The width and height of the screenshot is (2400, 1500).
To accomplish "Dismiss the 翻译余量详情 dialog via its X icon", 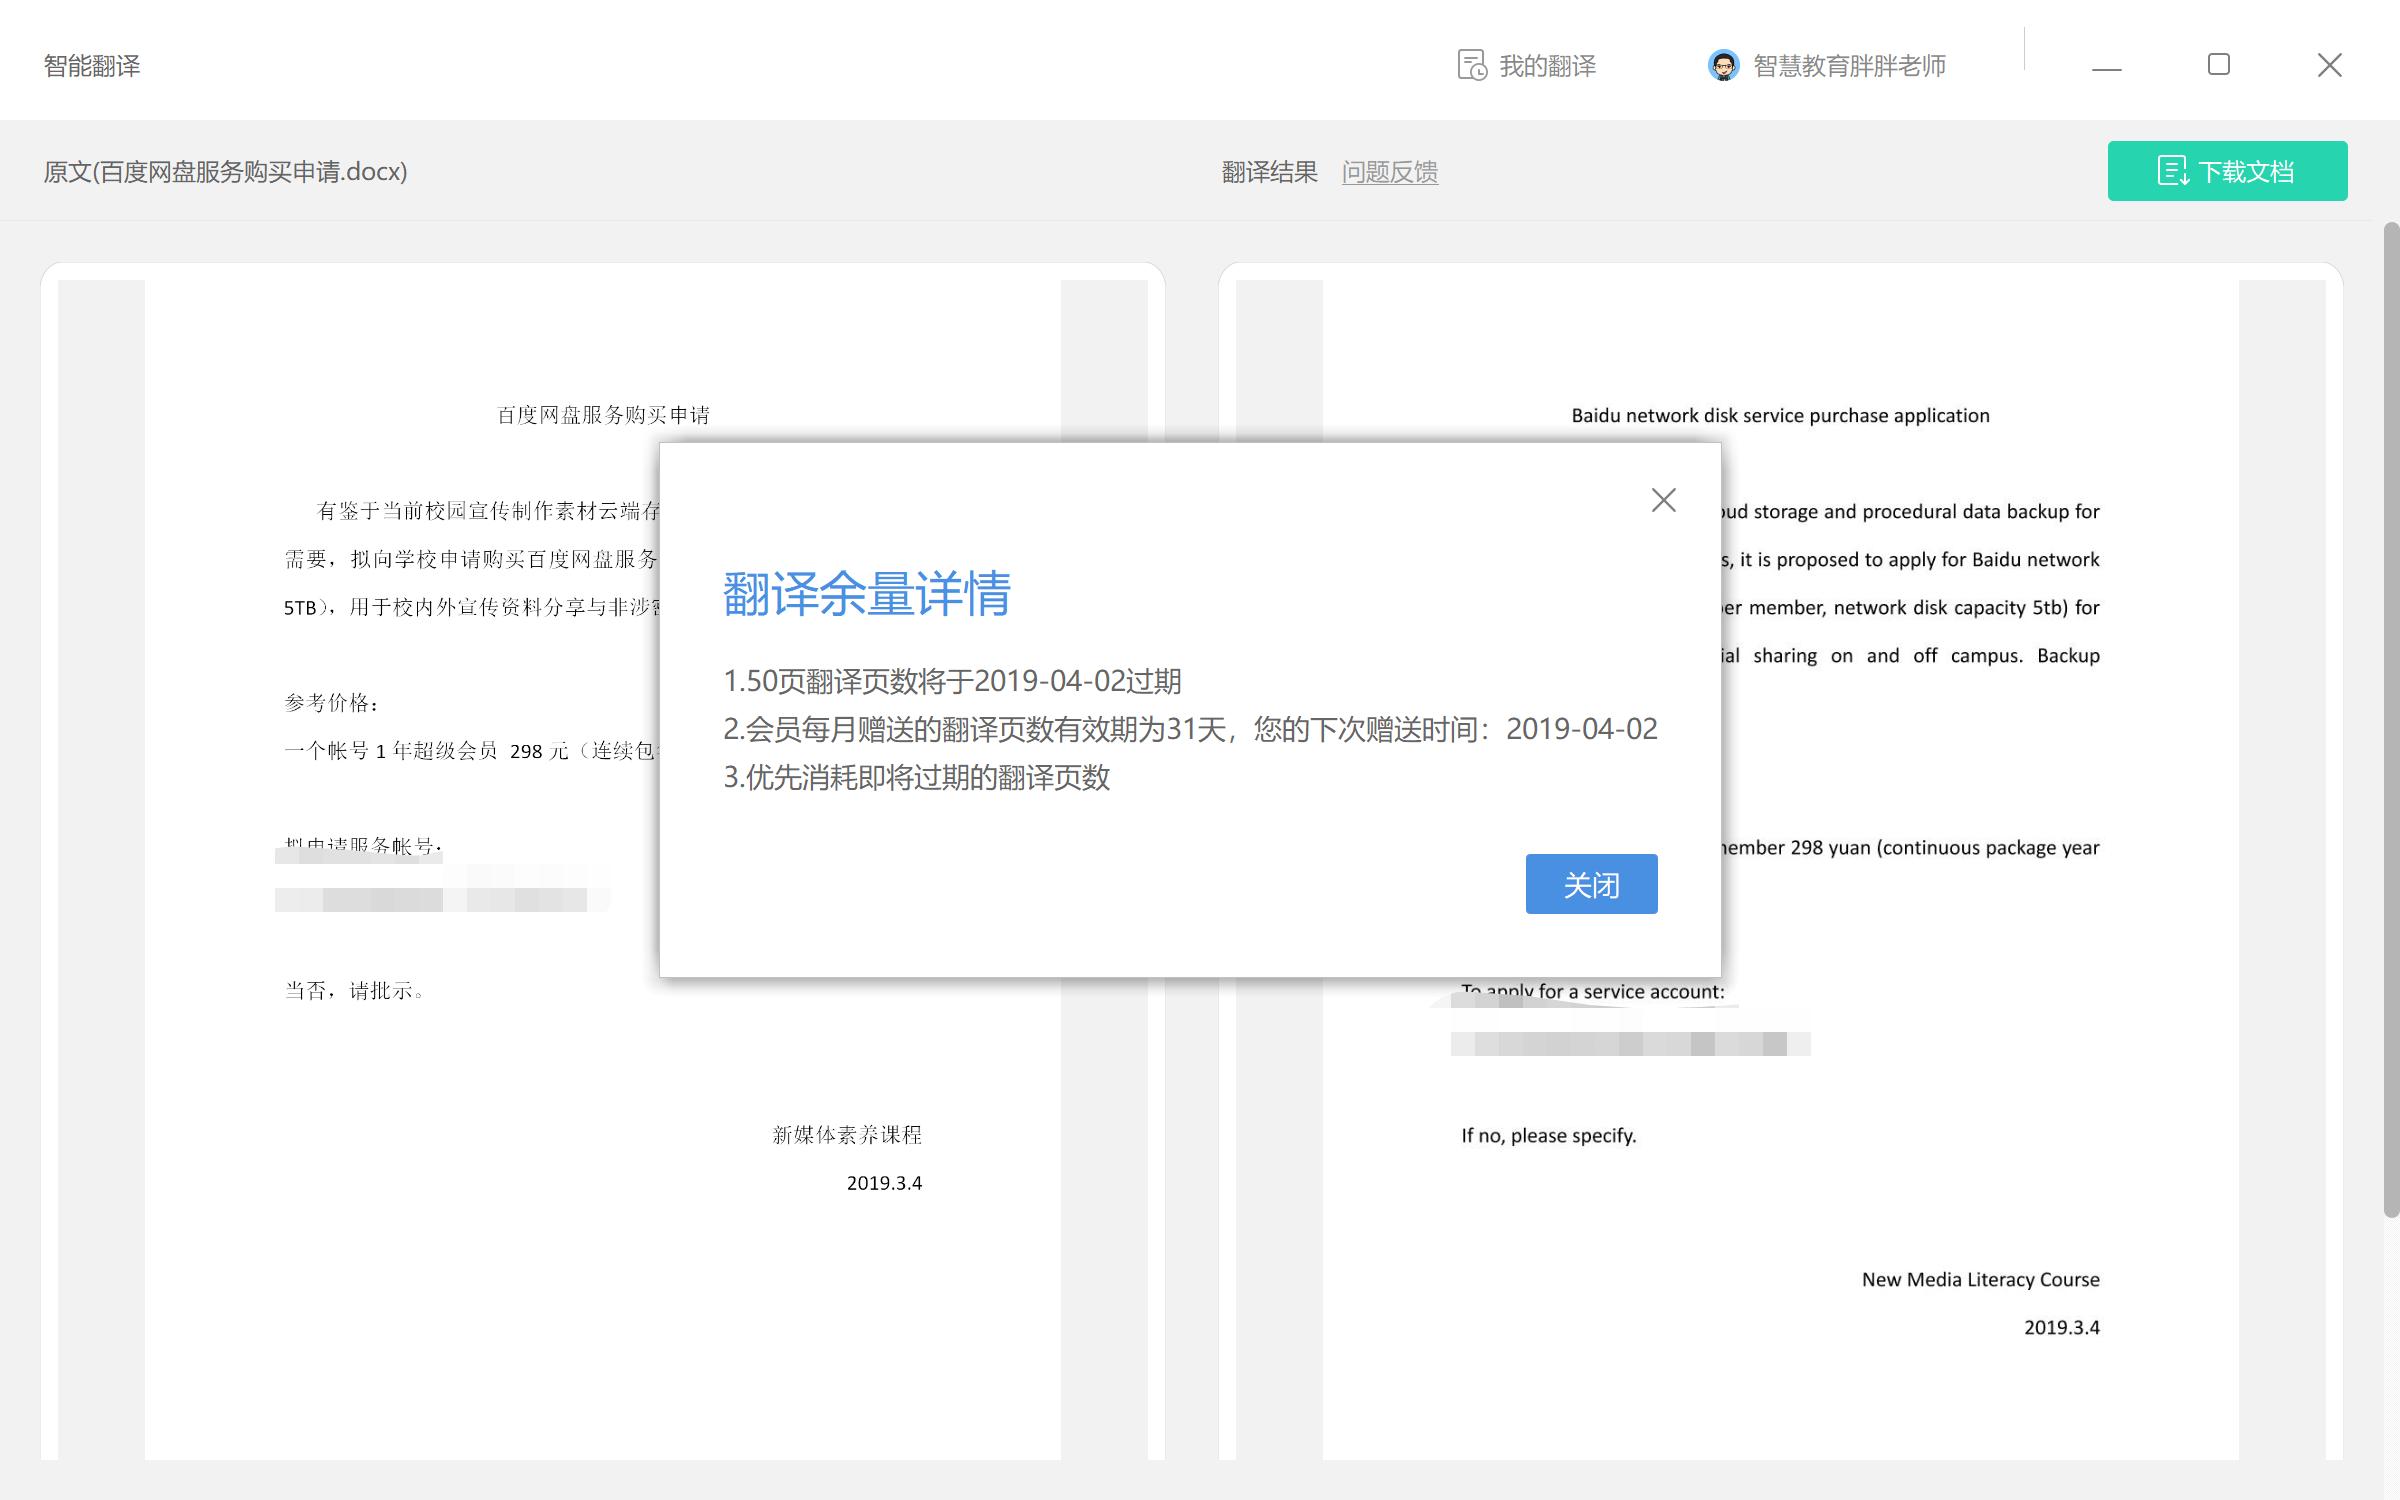I will [1663, 500].
